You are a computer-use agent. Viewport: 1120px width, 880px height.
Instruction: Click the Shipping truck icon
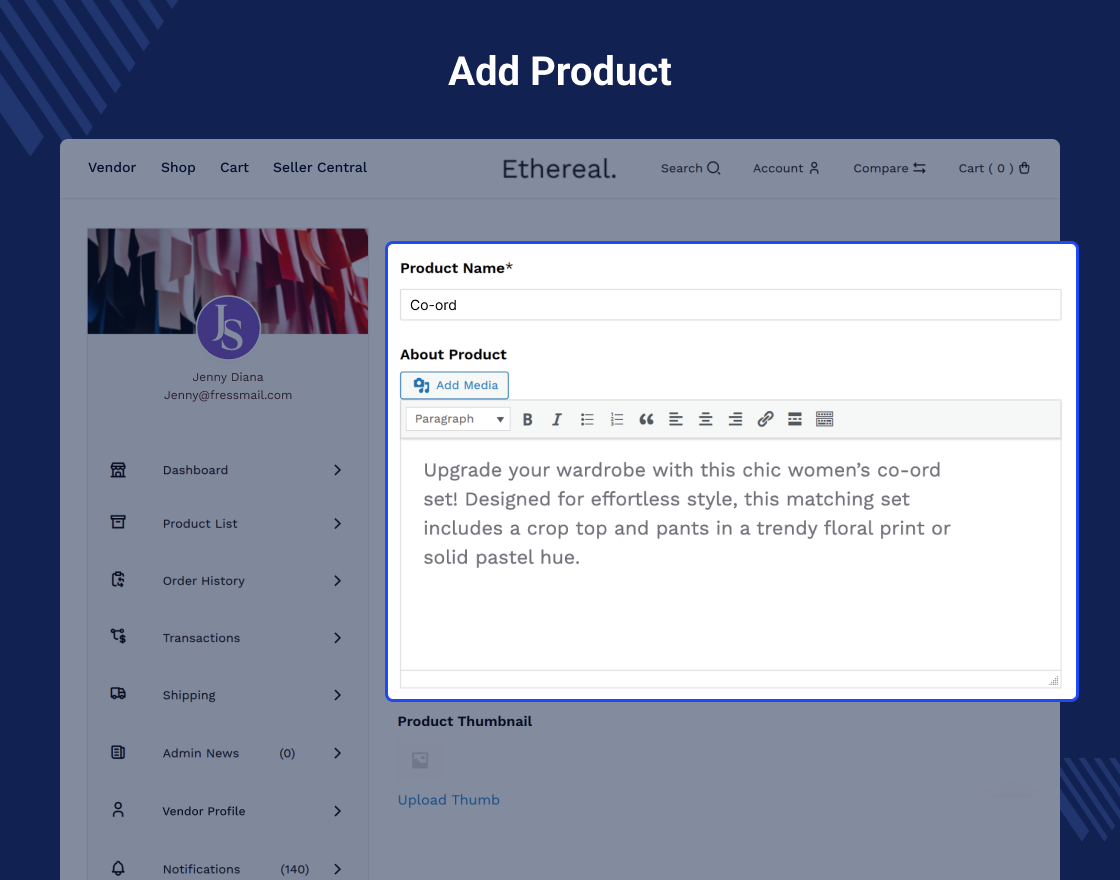tap(119, 694)
